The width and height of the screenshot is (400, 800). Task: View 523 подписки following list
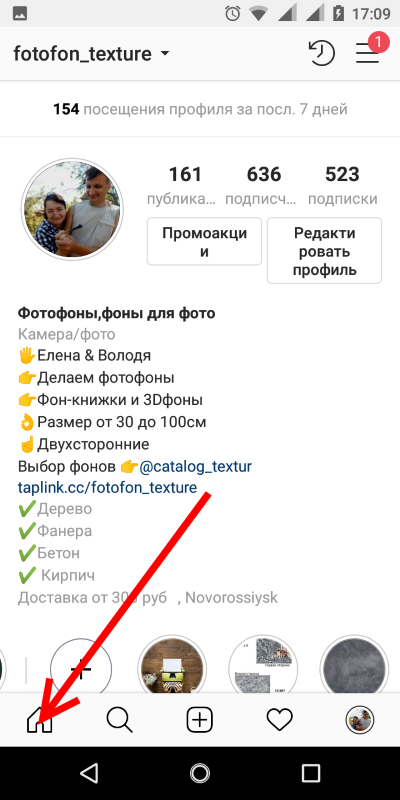click(x=342, y=186)
